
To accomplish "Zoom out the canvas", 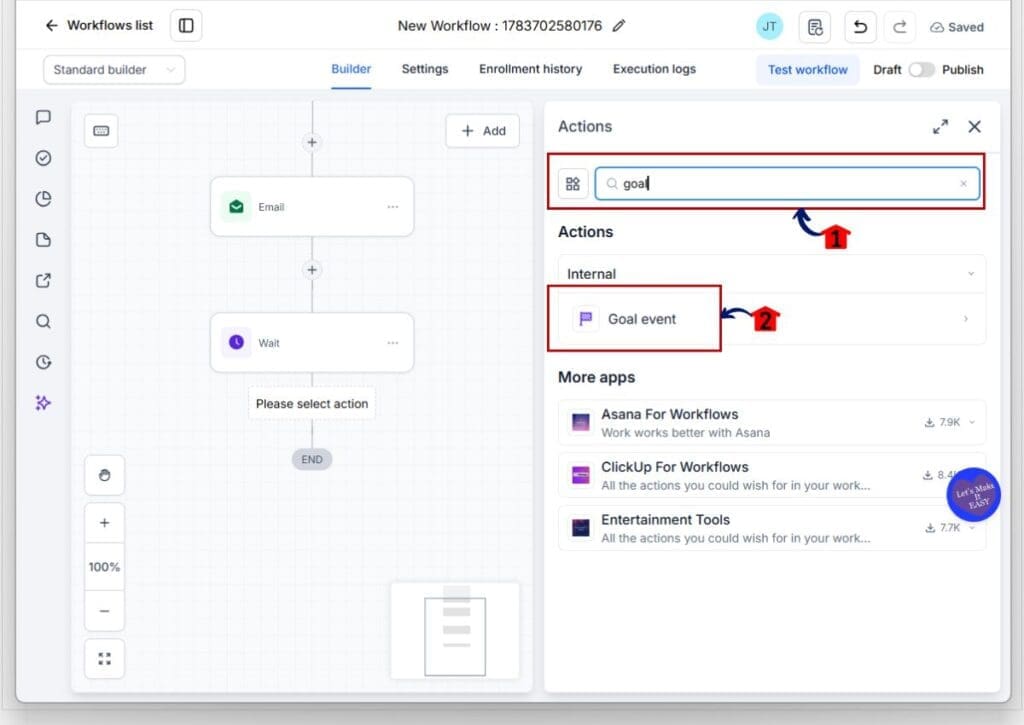I will [104, 611].
